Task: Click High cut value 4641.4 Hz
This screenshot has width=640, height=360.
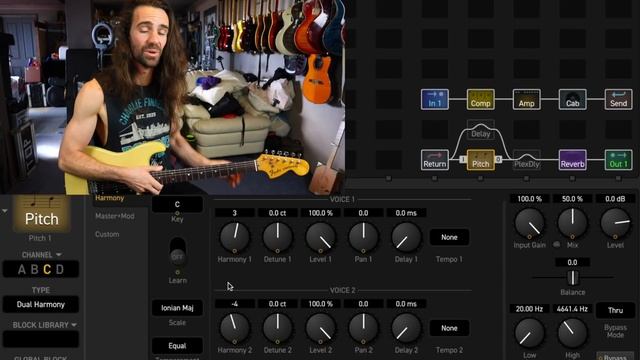Action: coord(572,309)
